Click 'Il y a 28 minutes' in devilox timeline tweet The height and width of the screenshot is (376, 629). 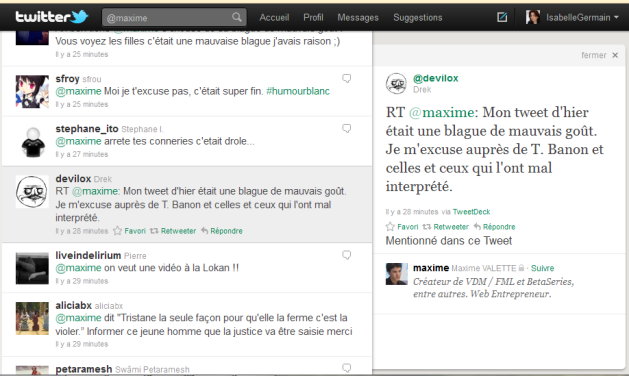tap(82, 231)
